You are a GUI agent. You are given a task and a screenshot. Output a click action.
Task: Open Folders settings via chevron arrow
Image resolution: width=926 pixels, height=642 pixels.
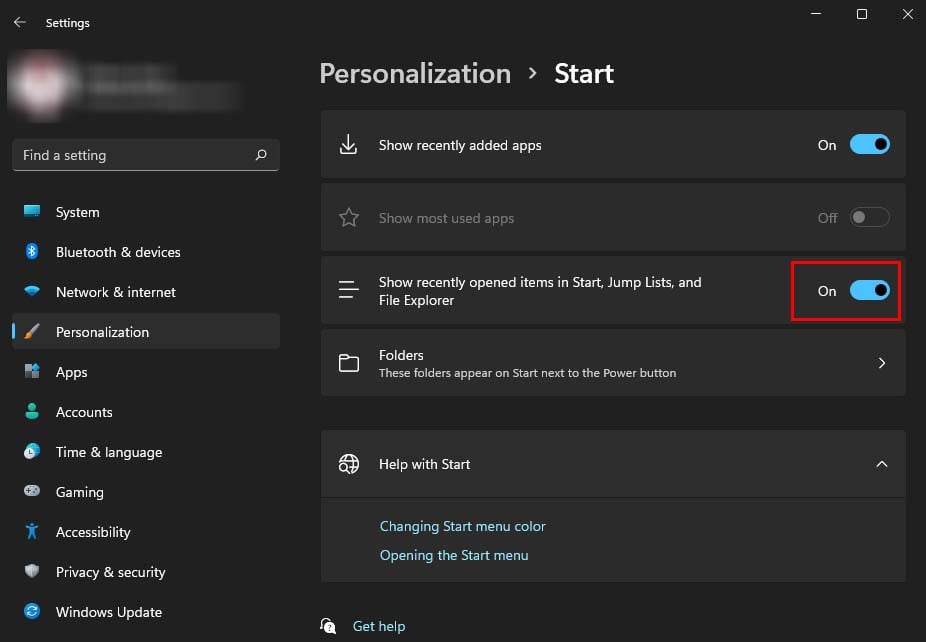coord(881,363)
